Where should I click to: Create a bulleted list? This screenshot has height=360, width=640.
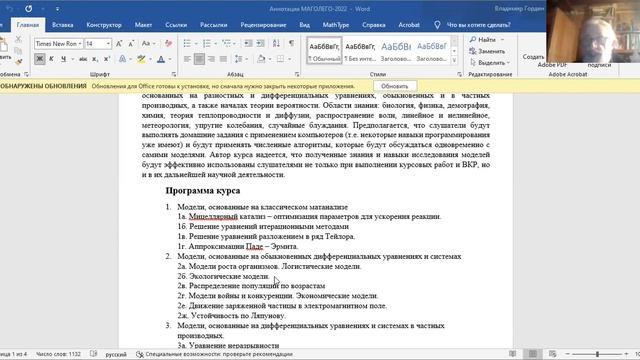pyautogui.click(x=187, y=43)
